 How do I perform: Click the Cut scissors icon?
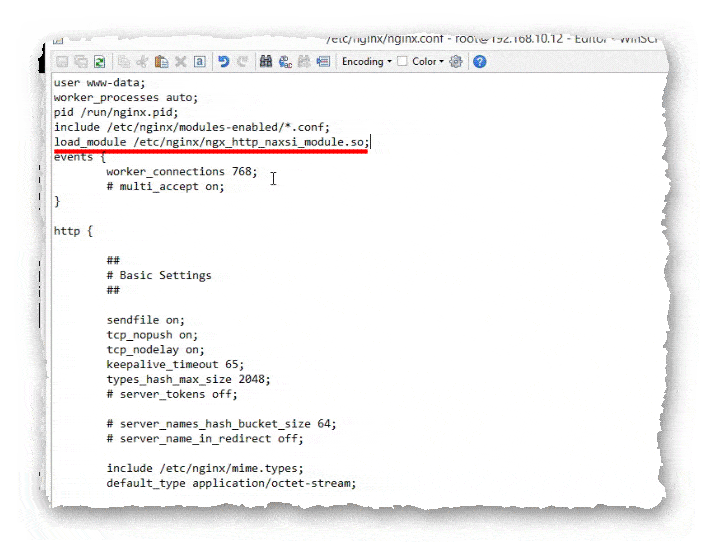pos(142,61)
